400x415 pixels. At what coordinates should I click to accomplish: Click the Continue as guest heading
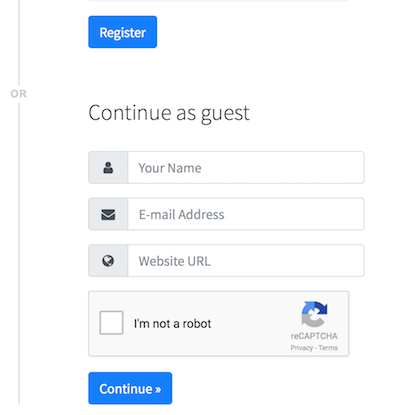169,113
